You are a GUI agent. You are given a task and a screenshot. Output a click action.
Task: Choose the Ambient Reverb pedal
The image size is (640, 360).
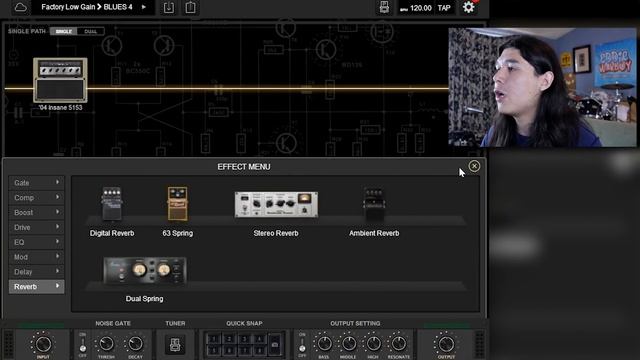click(x=374, y=204)
